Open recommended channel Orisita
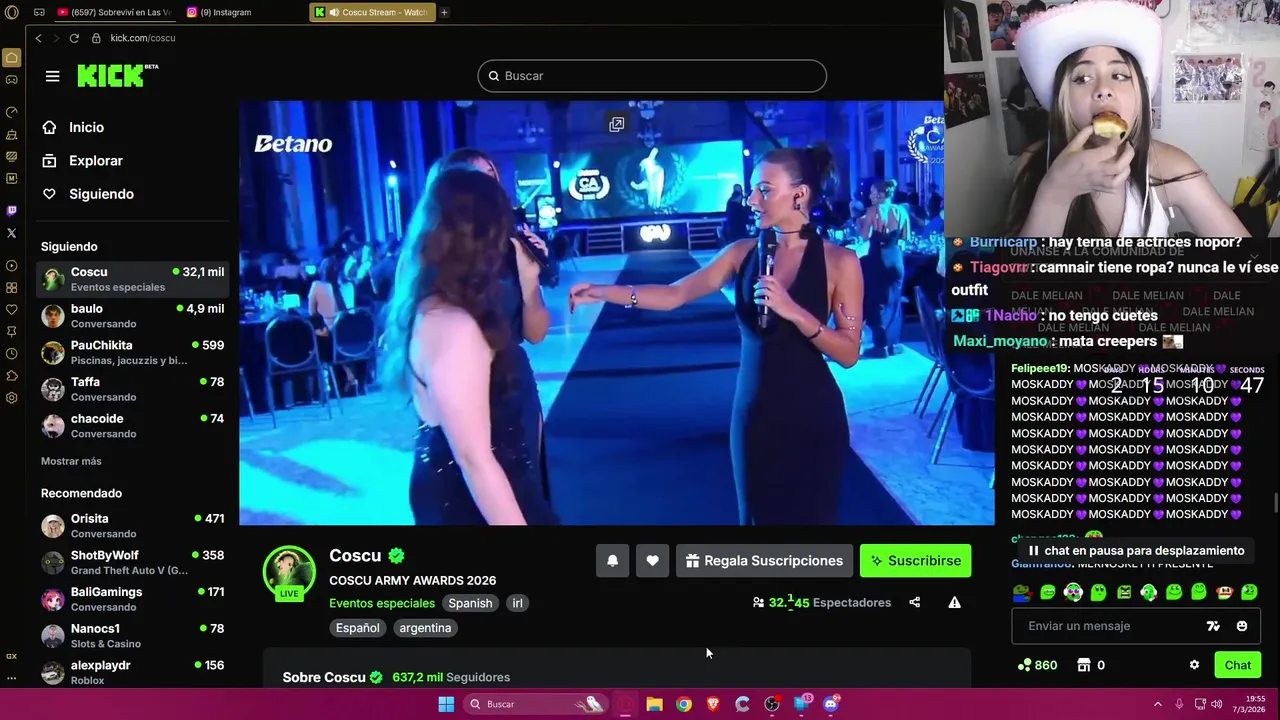The height and width of the screenshot is (720, 1280). (x=133, y=526)
